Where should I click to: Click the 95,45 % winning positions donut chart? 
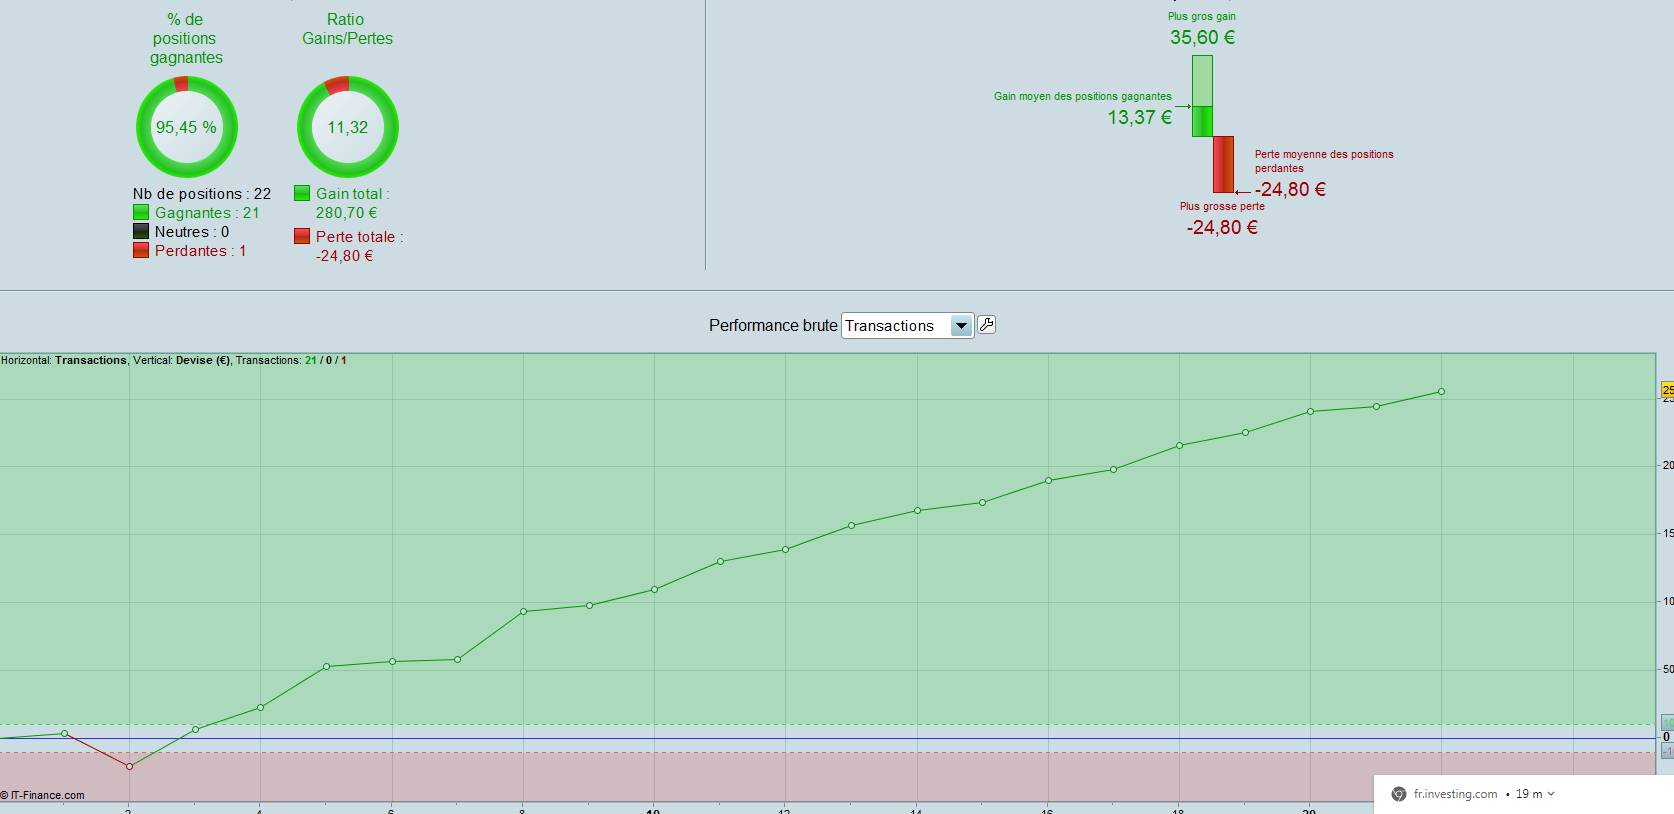pos(187,127)
